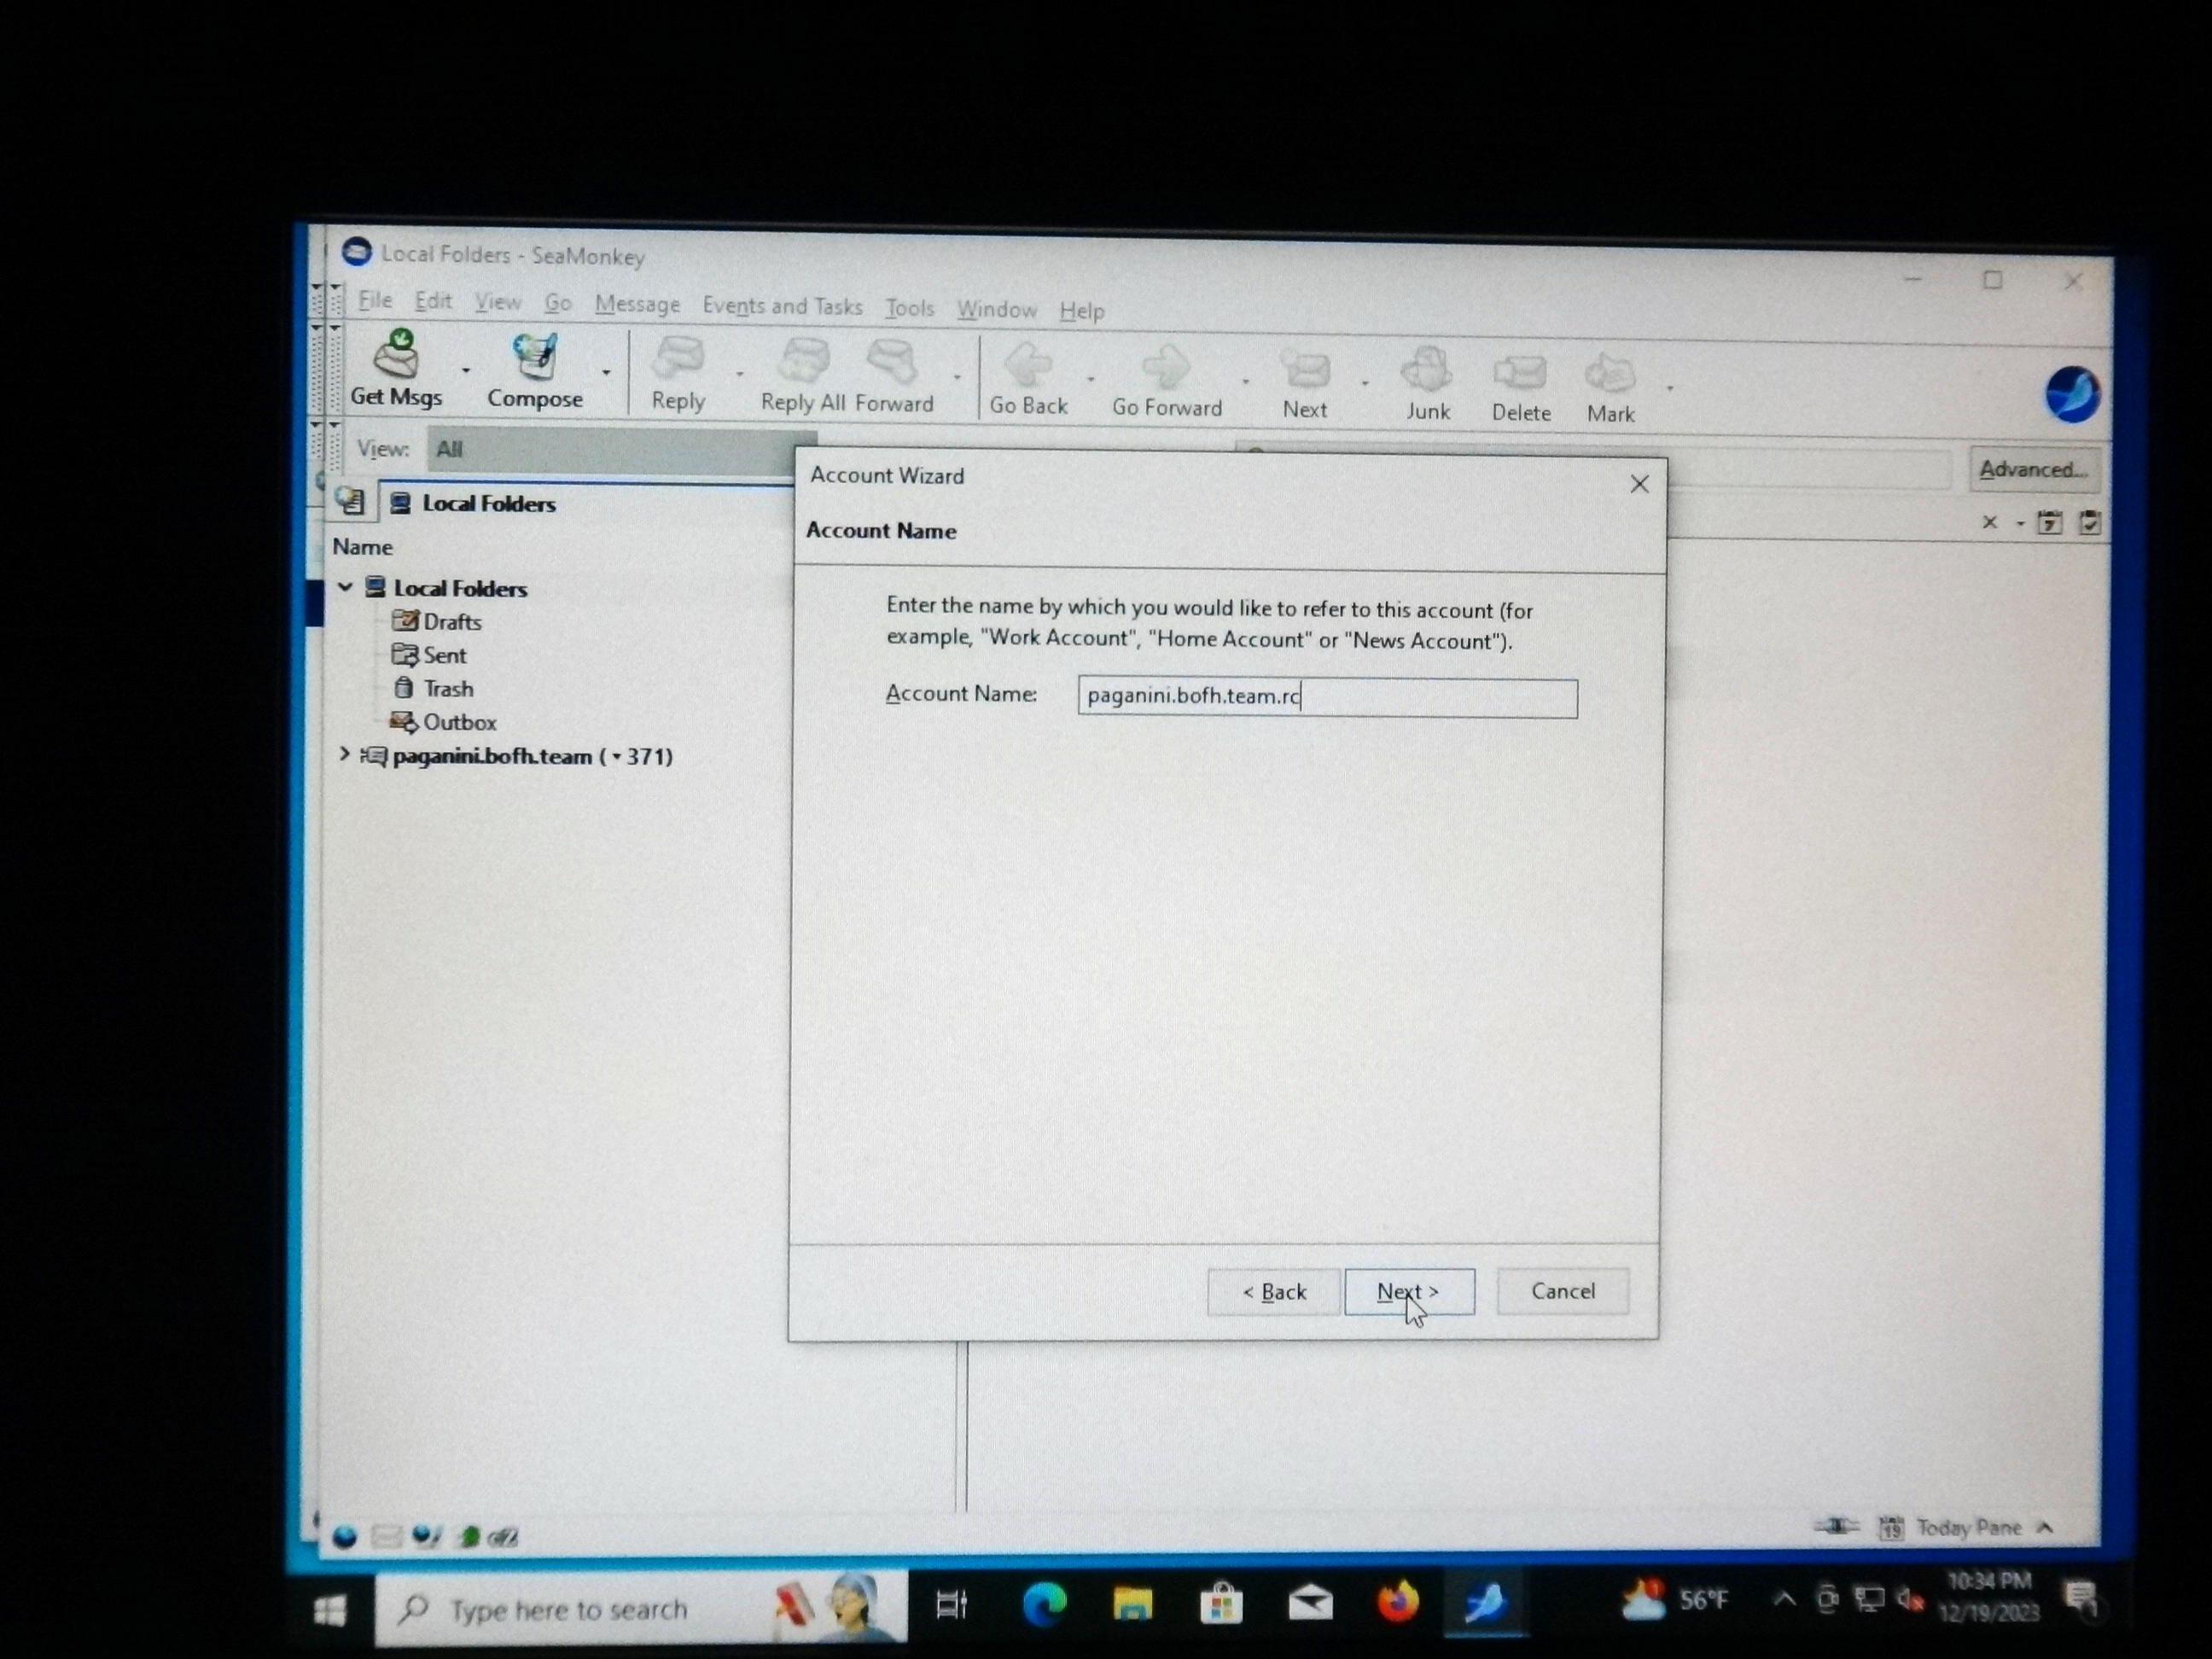Expand the Today Pane chevron
The width and height of the screenshot is (2212, 1659).
(x=2045, y=1527)
